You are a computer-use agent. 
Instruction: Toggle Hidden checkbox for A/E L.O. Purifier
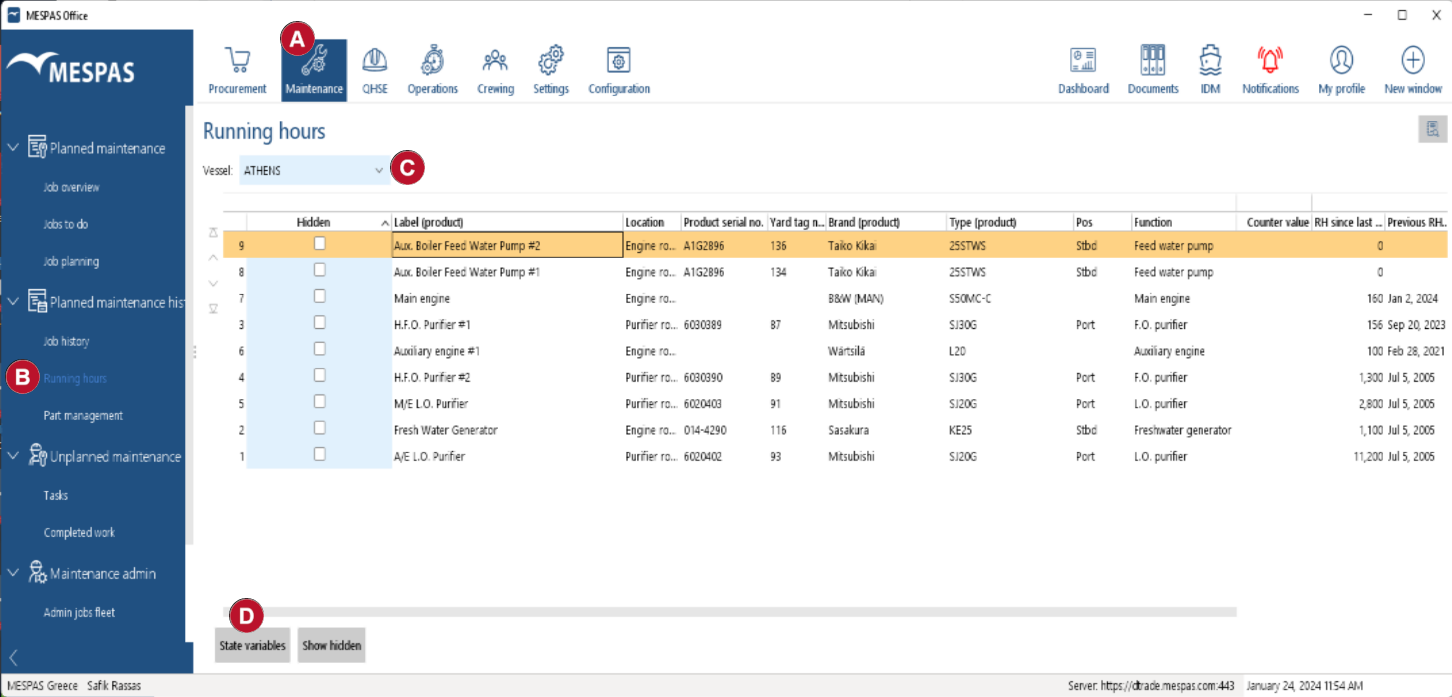(x=319, y=454)
